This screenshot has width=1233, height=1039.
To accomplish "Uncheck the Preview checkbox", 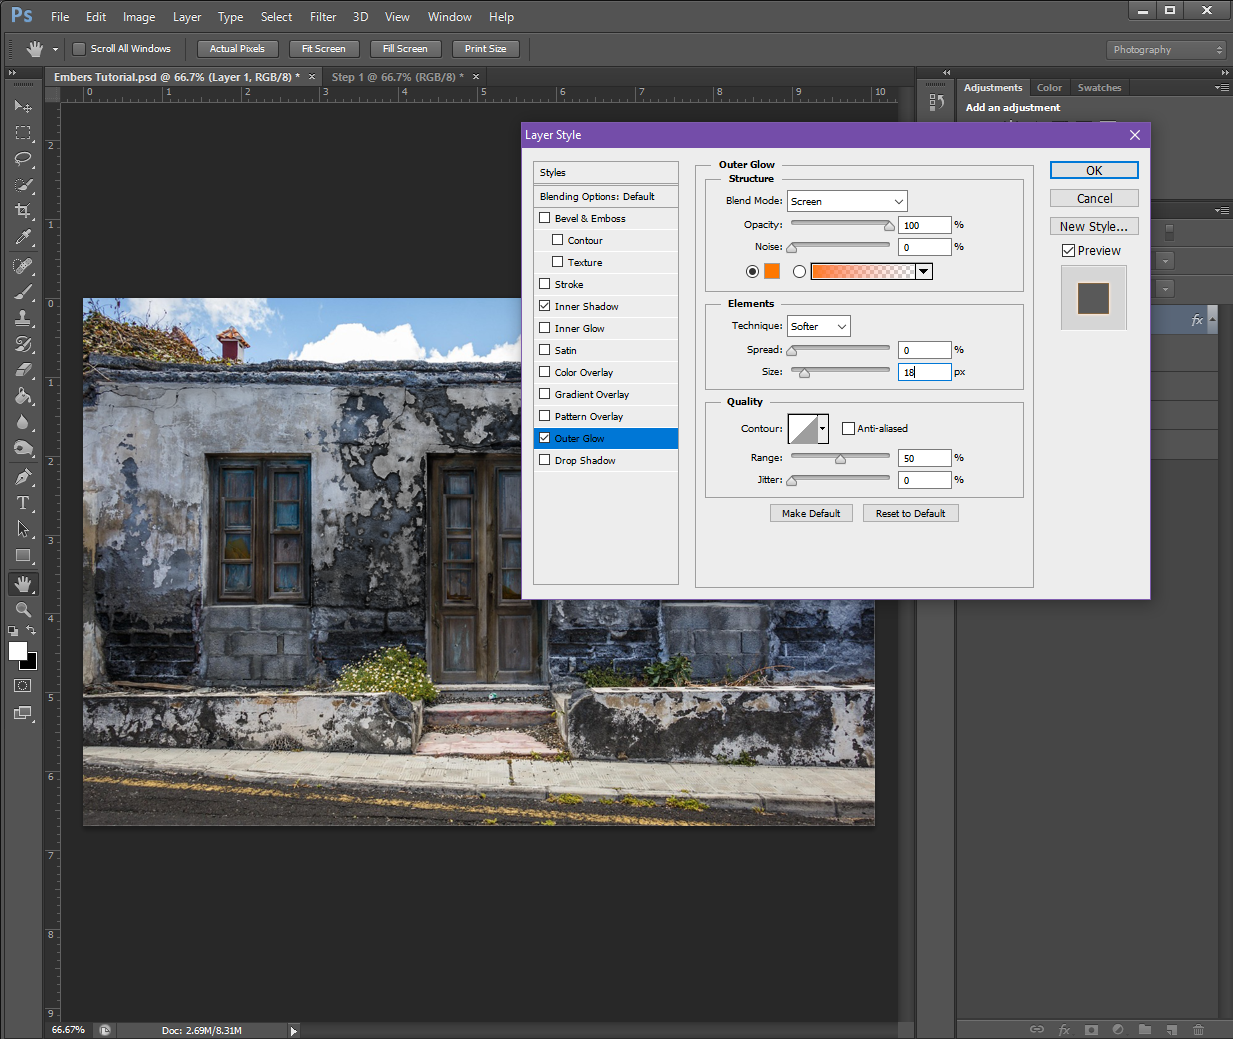I will 1069,251.
